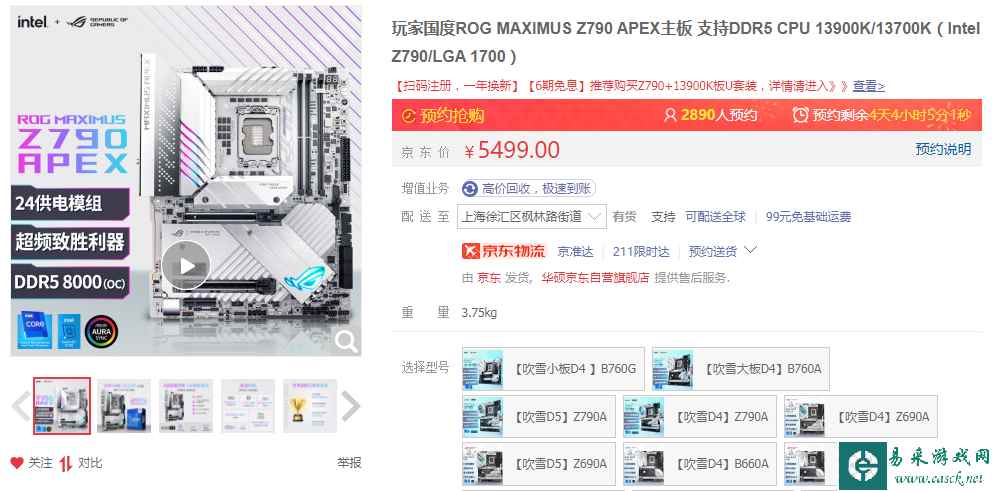Select the trophy thumbnail image
Screen dimensions: 992x491
click(x=310, y=406)
